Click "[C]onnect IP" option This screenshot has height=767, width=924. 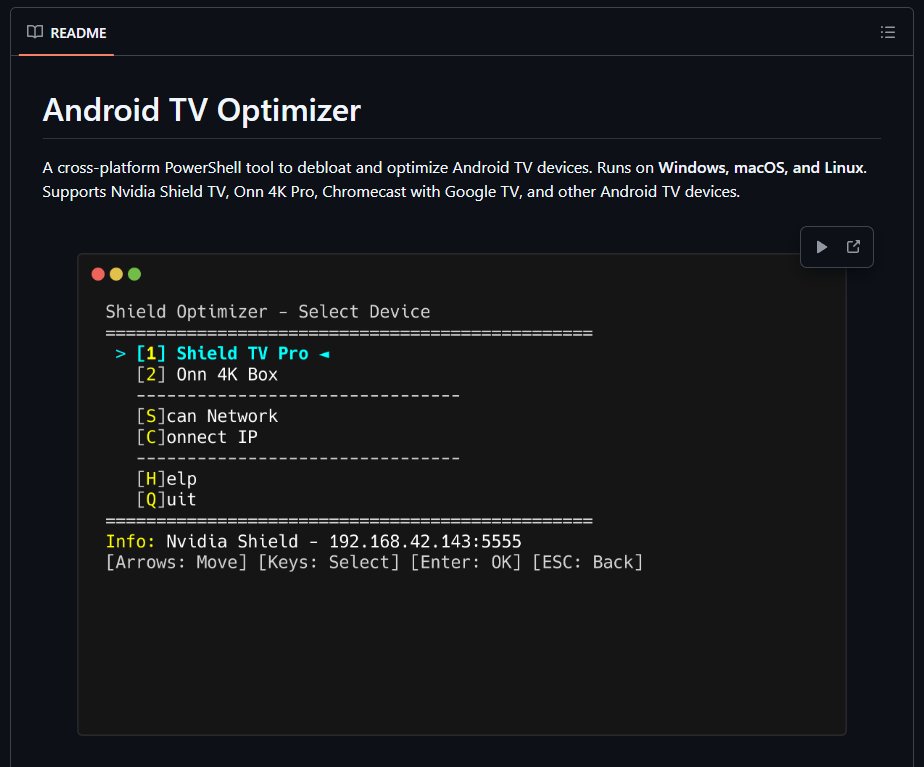[197, 437]
